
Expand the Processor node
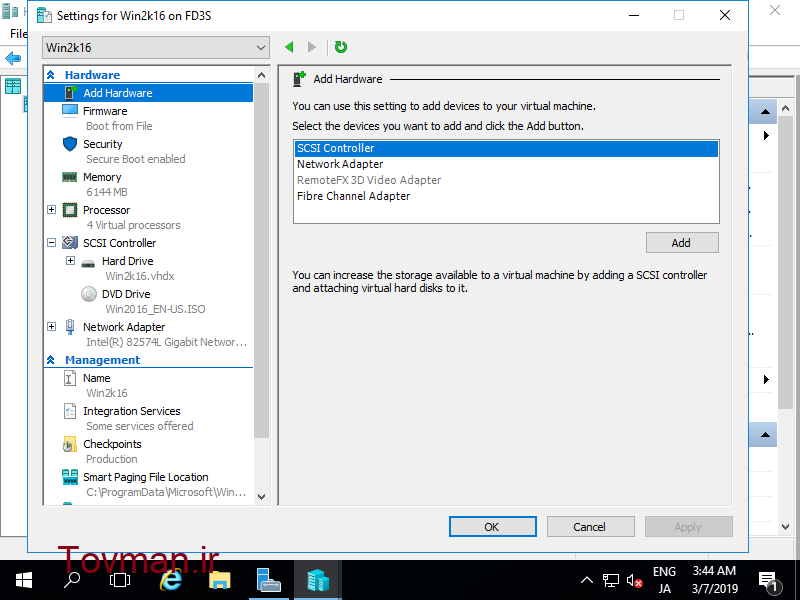(x=52, y=210)
